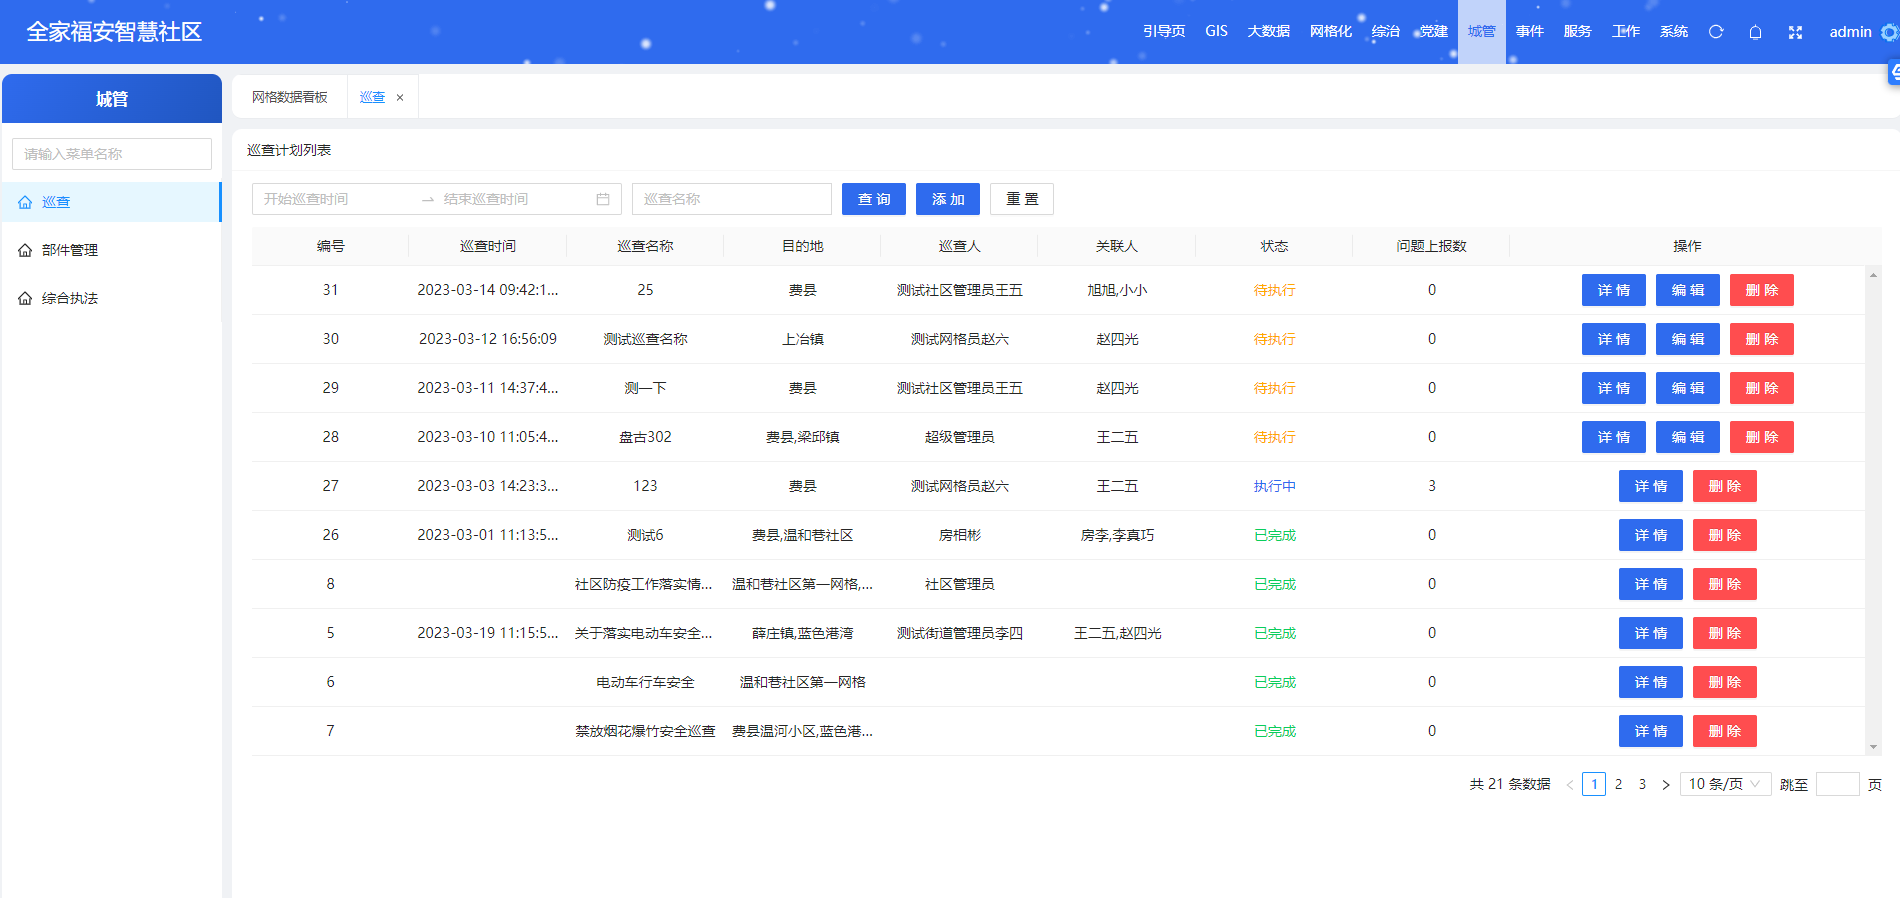Focus the menu name search field
The image size is (1900, 898).
(112, 154)
